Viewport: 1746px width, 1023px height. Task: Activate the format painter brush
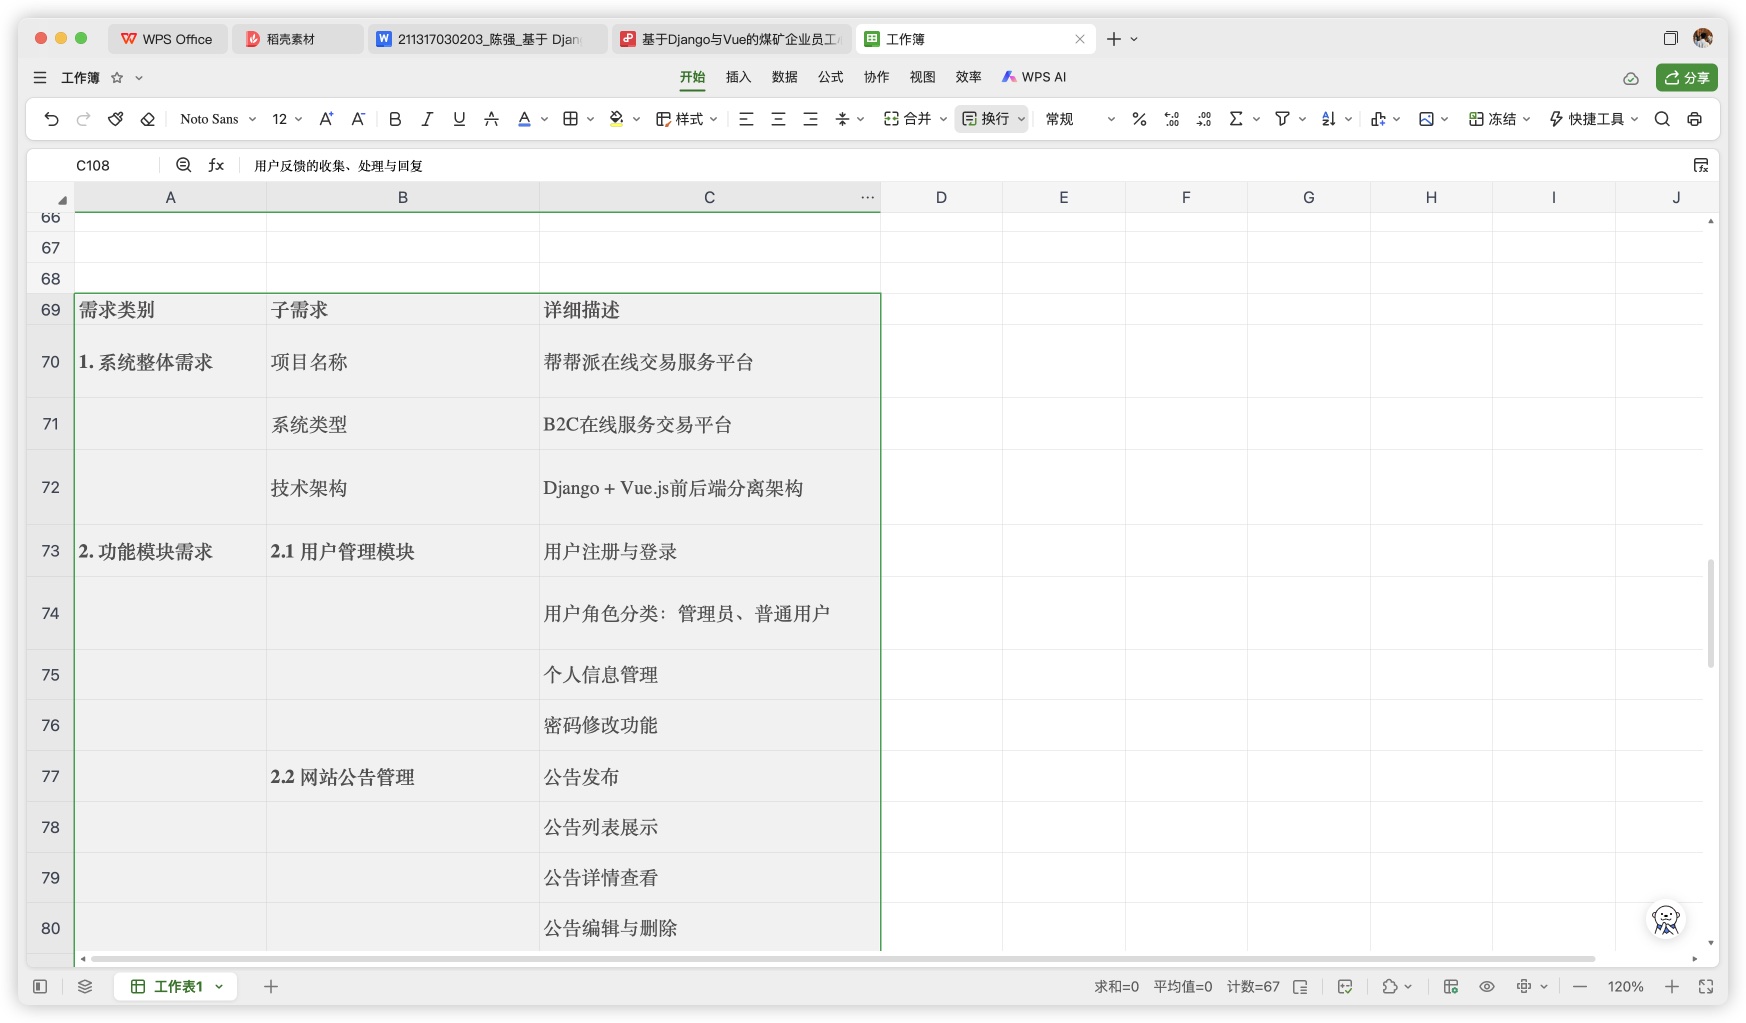tap(115, 119)
